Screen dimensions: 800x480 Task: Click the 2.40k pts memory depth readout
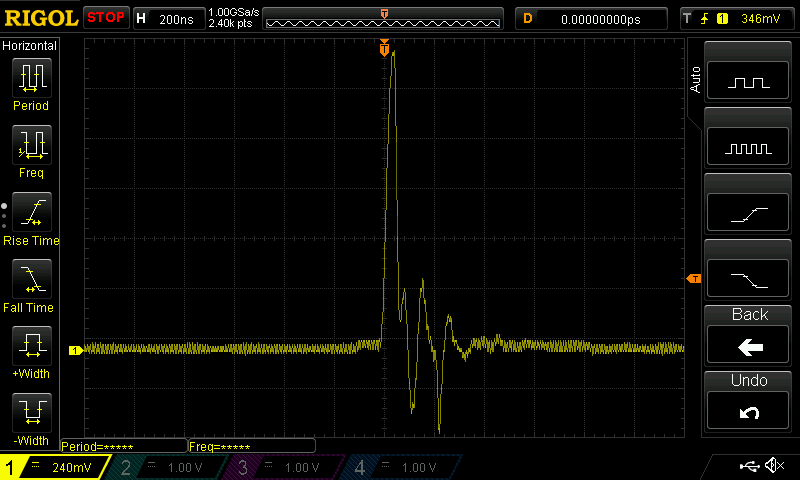coord(230,23)
